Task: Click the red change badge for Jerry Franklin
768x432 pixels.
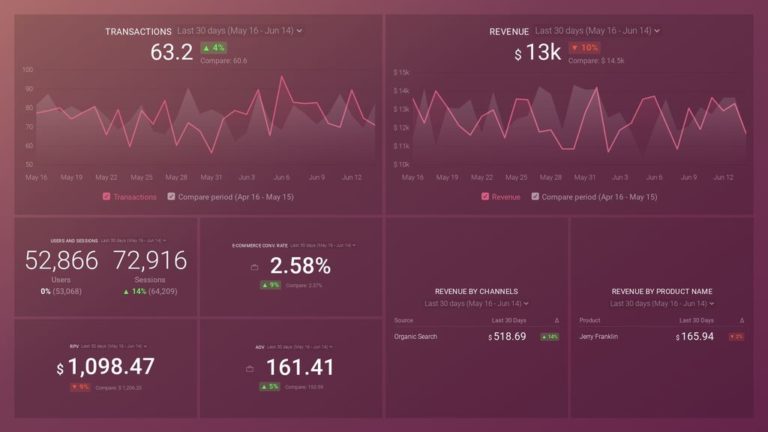Action: pyautogui.click(x=735, y=337)
